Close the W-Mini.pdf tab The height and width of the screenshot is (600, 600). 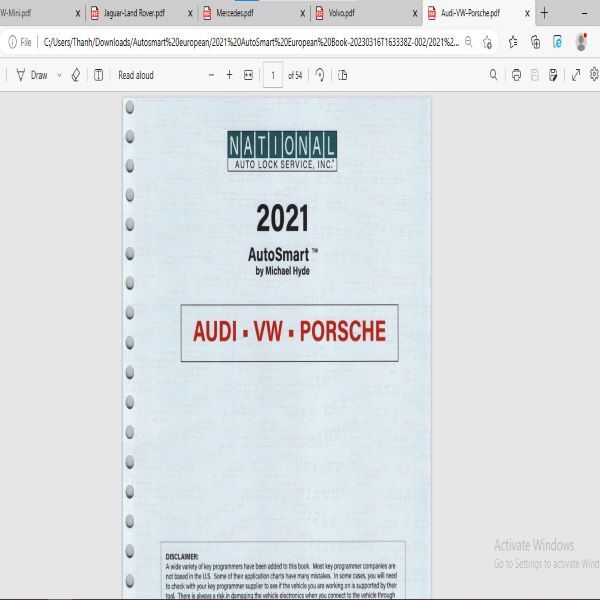[78, 14]
